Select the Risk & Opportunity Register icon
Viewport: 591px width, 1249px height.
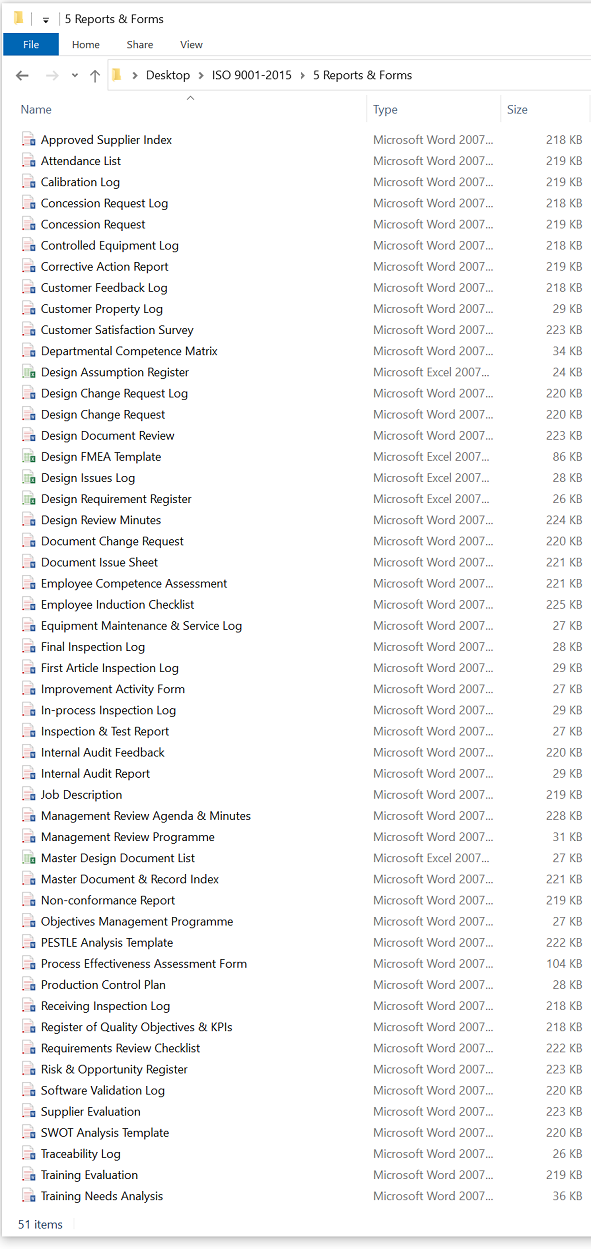28,1069
